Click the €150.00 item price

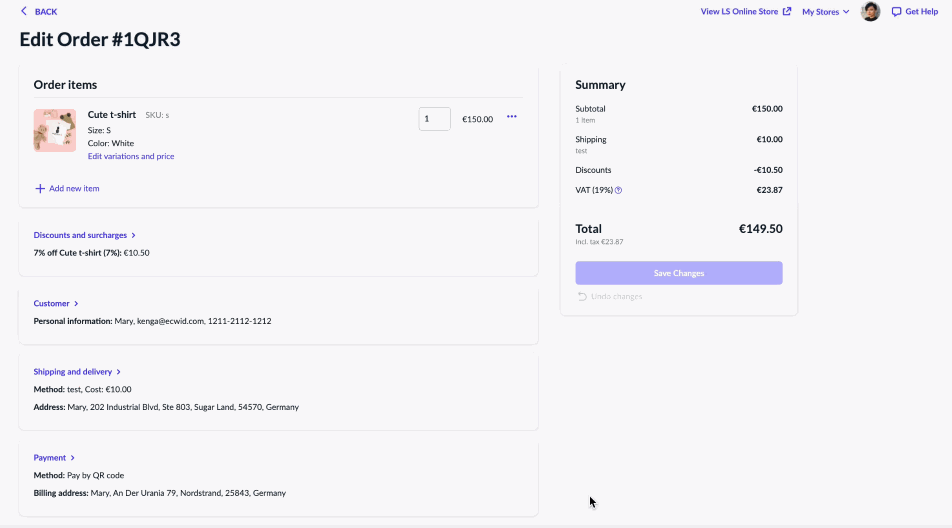(x=477, y=119)
